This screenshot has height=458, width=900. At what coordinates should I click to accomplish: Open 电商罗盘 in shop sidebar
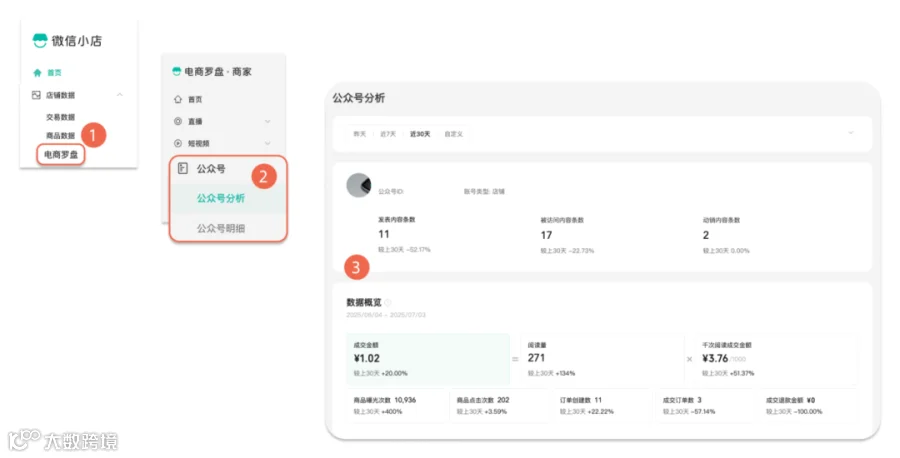click(61, 154)
